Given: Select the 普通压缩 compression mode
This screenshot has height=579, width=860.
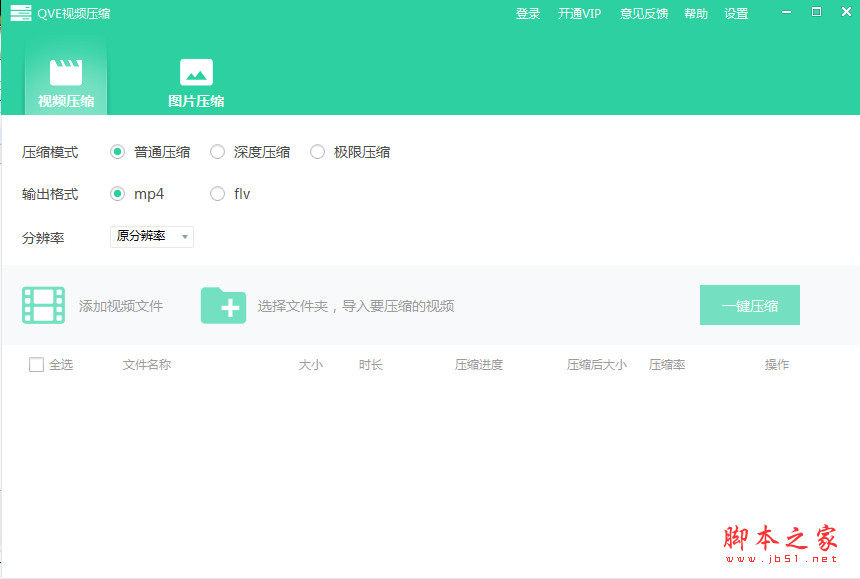Looking at the screenshot, I should (117, 152).
